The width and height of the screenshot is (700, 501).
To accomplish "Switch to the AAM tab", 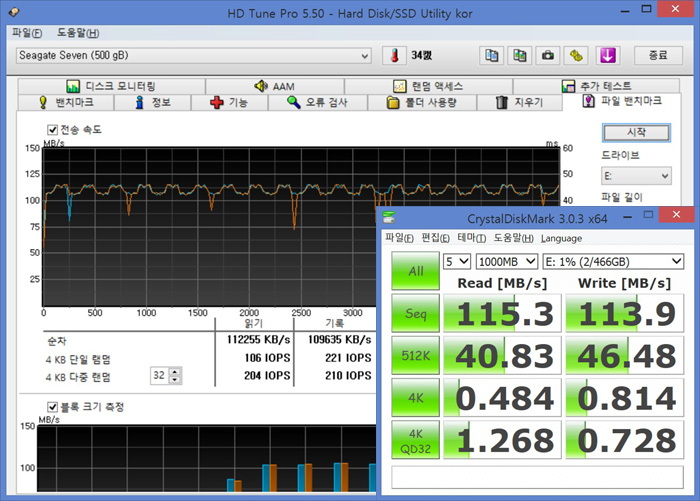I will click(x=275, y=86).
